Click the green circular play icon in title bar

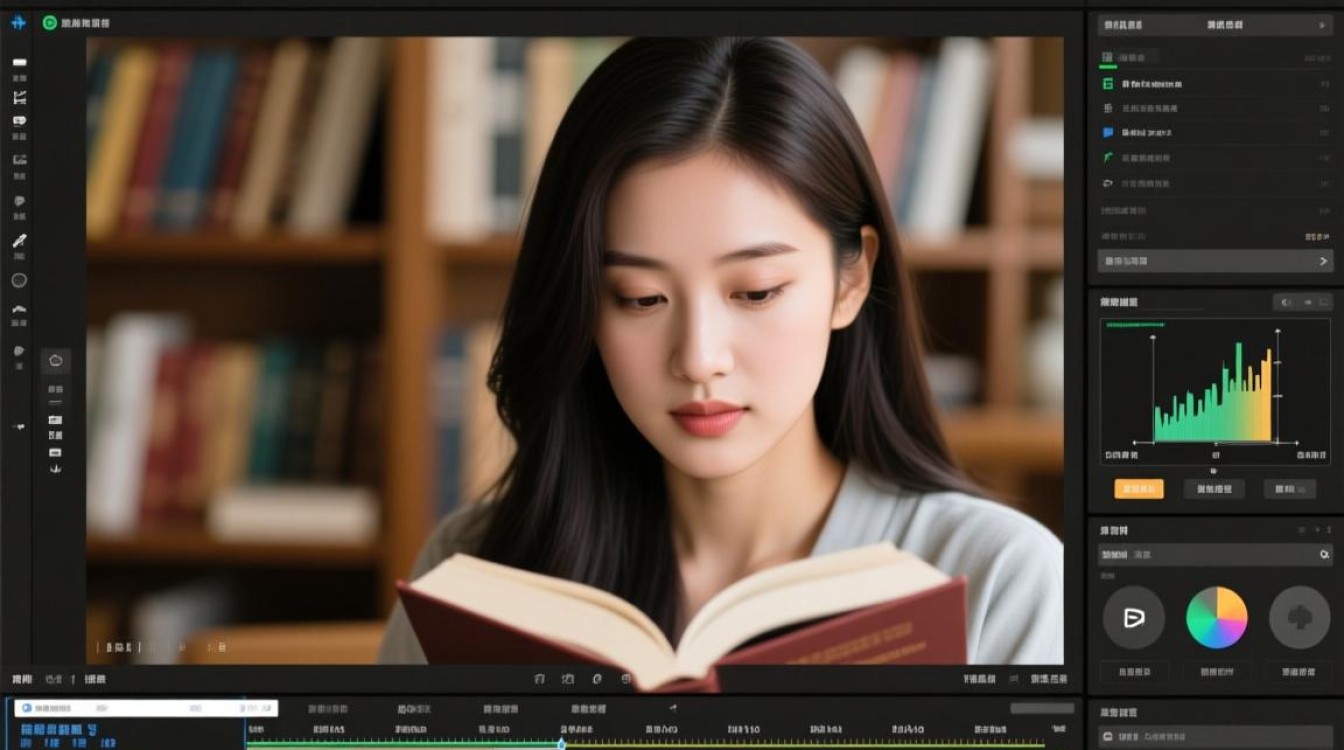[x=49, y=22]
